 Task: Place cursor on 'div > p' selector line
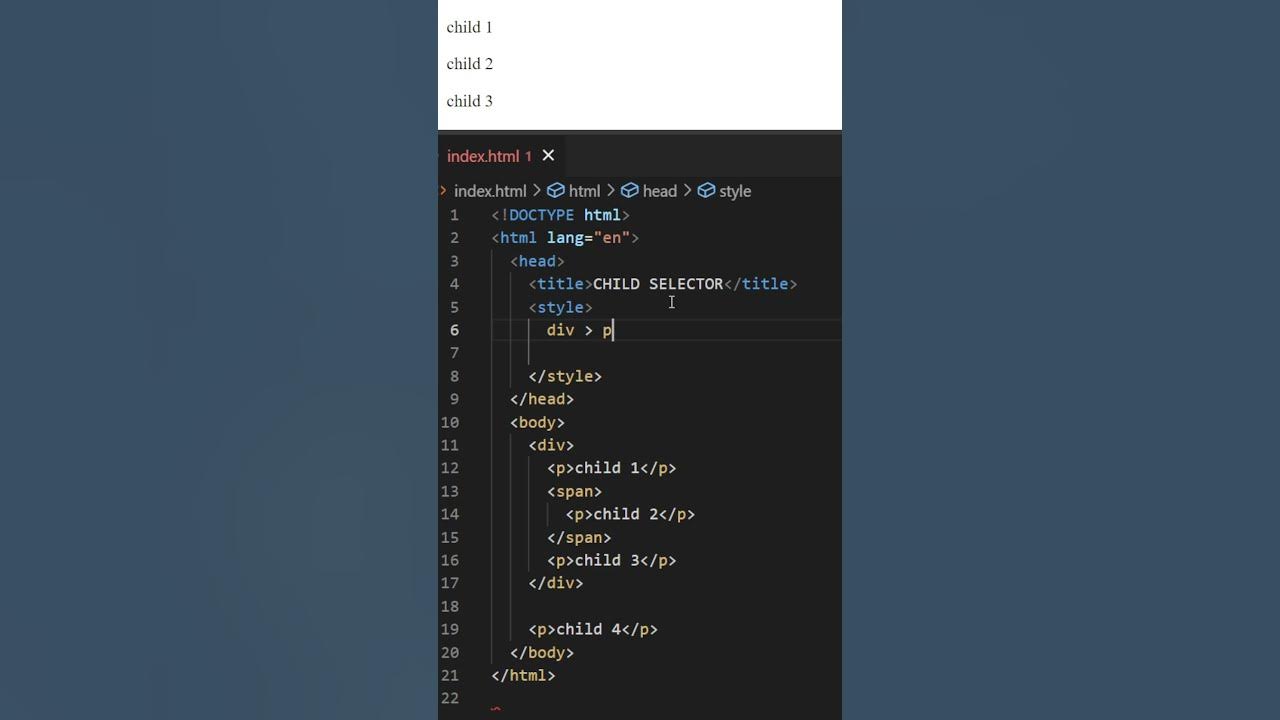click(x=579, y=330)
